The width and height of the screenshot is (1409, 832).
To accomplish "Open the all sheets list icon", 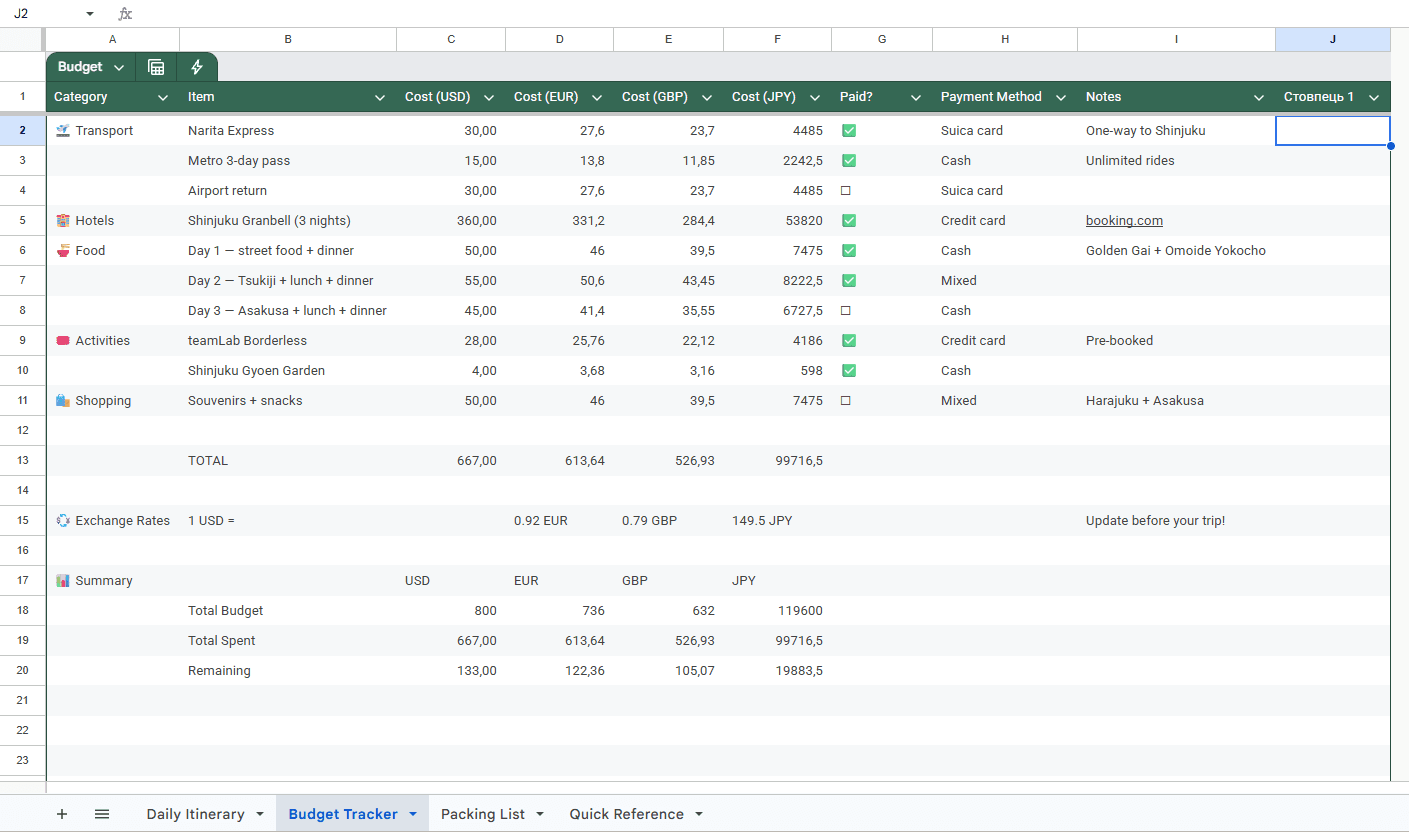I will click(102, 814).
